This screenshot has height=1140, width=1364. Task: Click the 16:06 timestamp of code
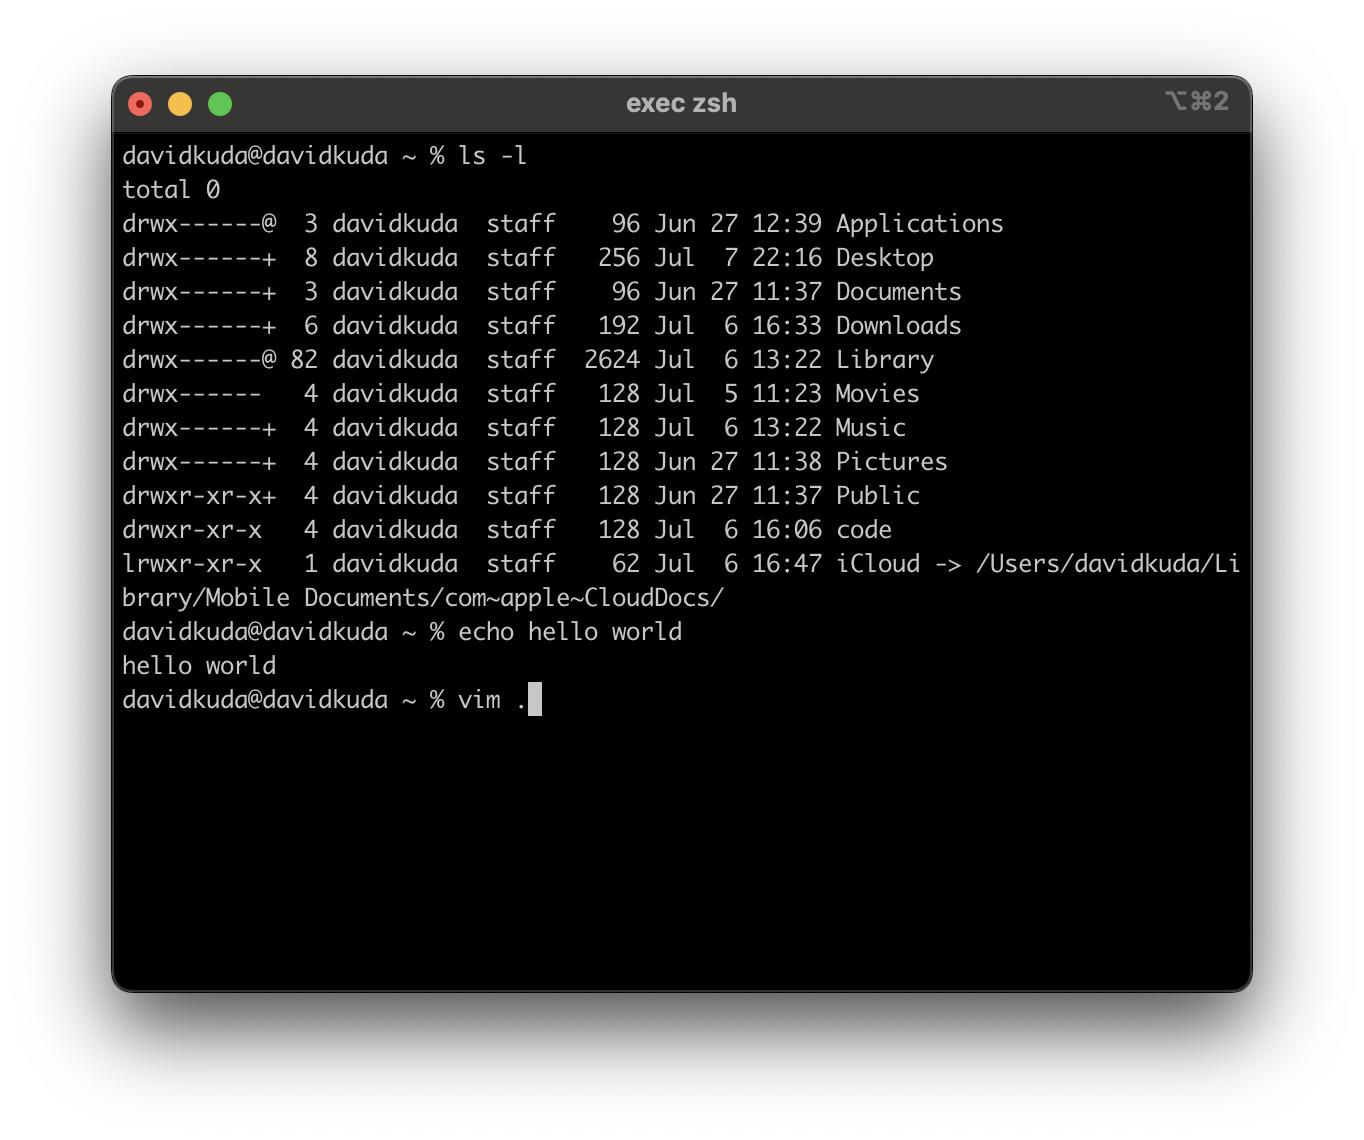tap(787, 530)
